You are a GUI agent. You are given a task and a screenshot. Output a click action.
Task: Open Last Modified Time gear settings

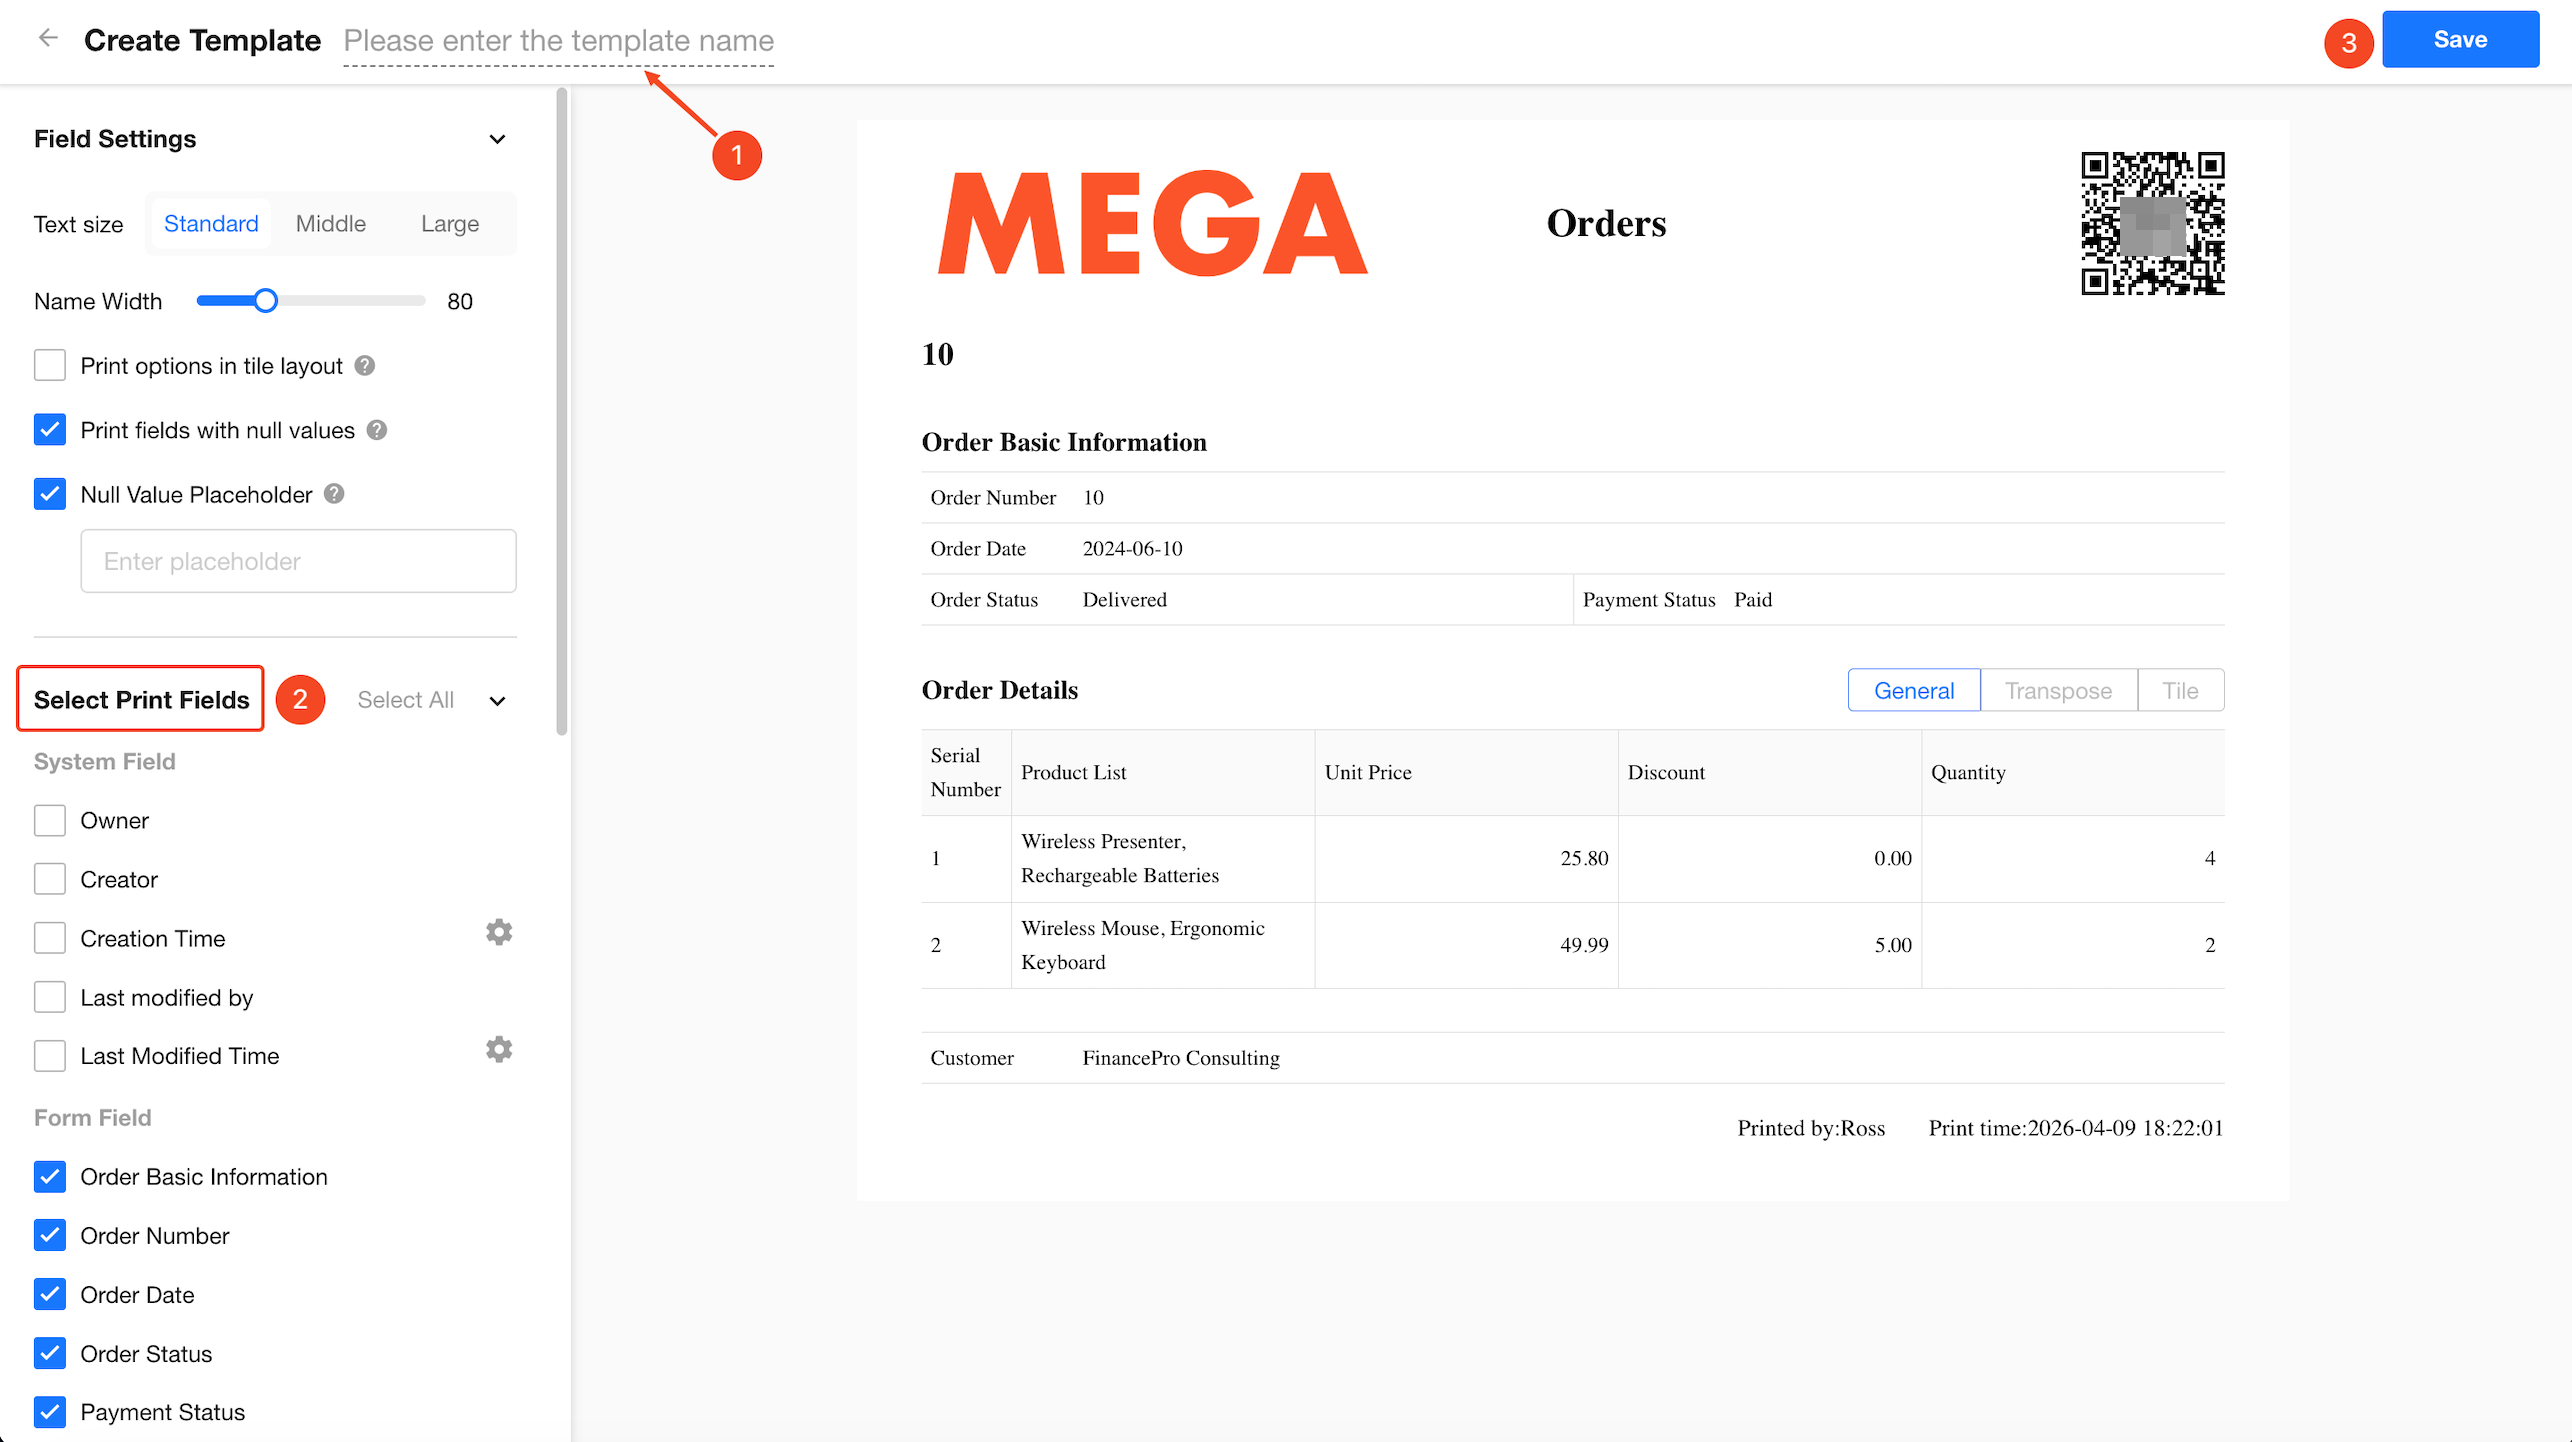(x=499, y=1049)
